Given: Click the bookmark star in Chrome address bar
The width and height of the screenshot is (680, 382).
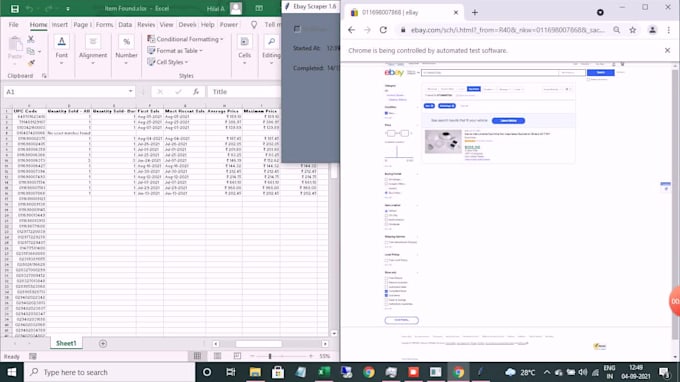Looking at the screenshot, I should [633, 30].
